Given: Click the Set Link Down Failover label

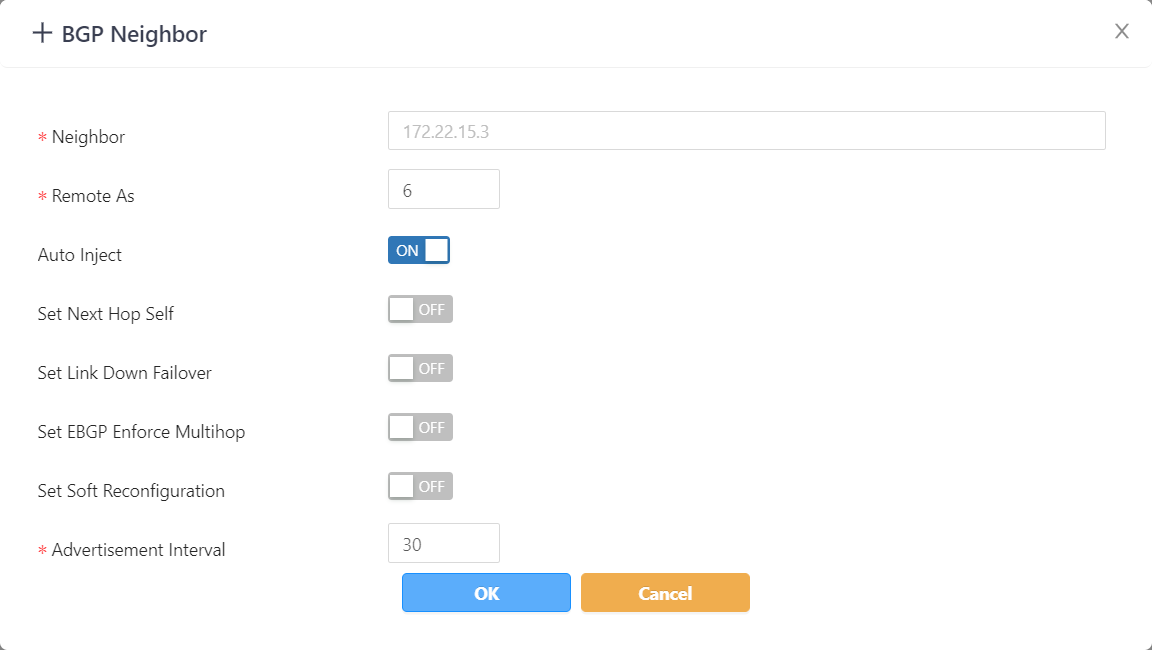Looking at the screenshot, I should click(125, 373).
